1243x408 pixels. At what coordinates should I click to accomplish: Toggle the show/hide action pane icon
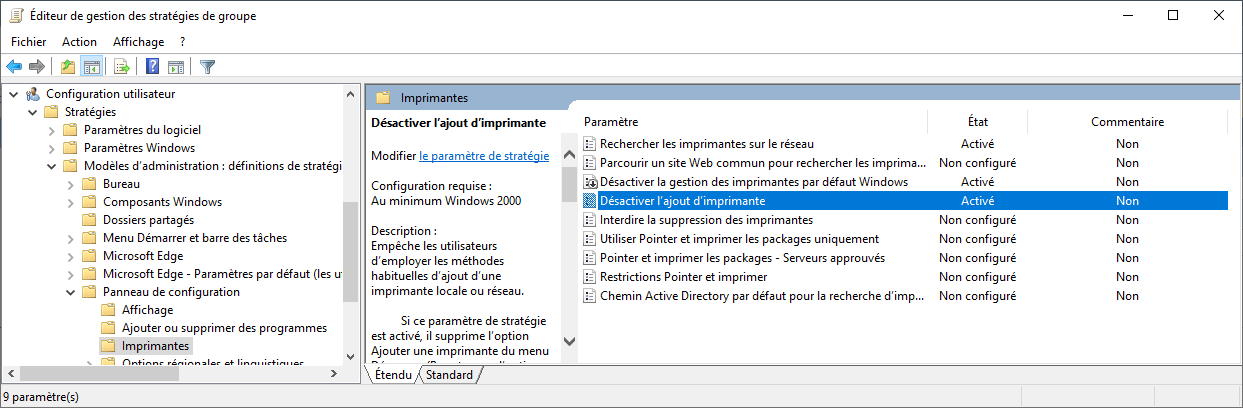click(176, 67)
